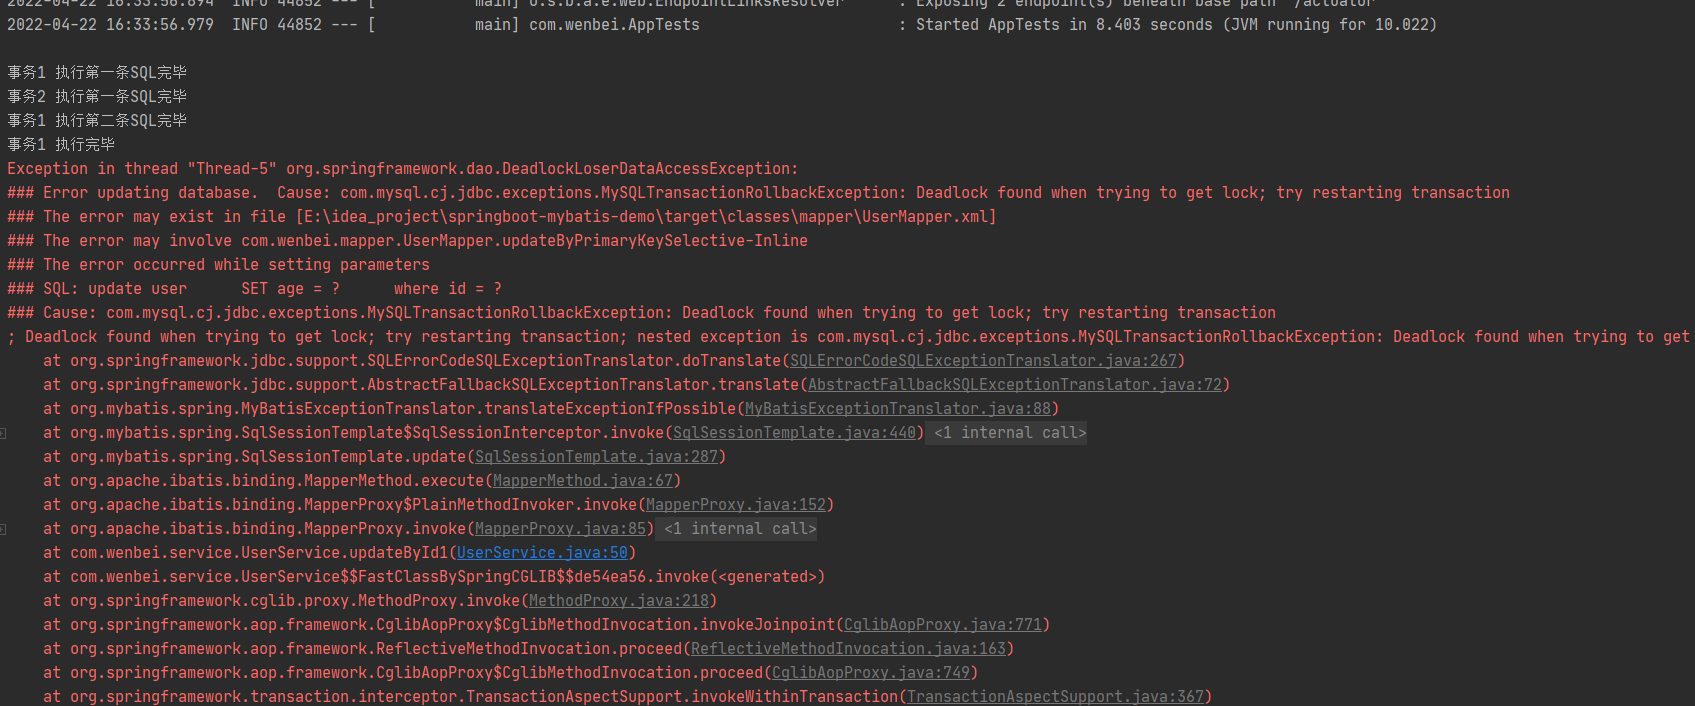Click gutter fold icon beside SqlSessionInterceptor.invoke line
This screenshot has height=706, width=1695.
tap(4, 433)
